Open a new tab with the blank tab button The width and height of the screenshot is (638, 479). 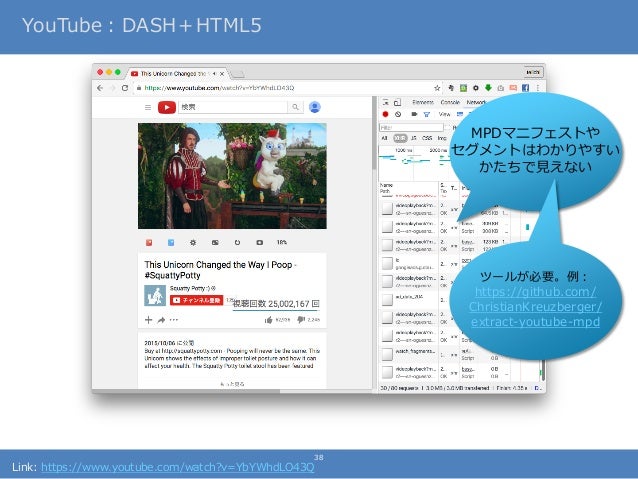237,74
